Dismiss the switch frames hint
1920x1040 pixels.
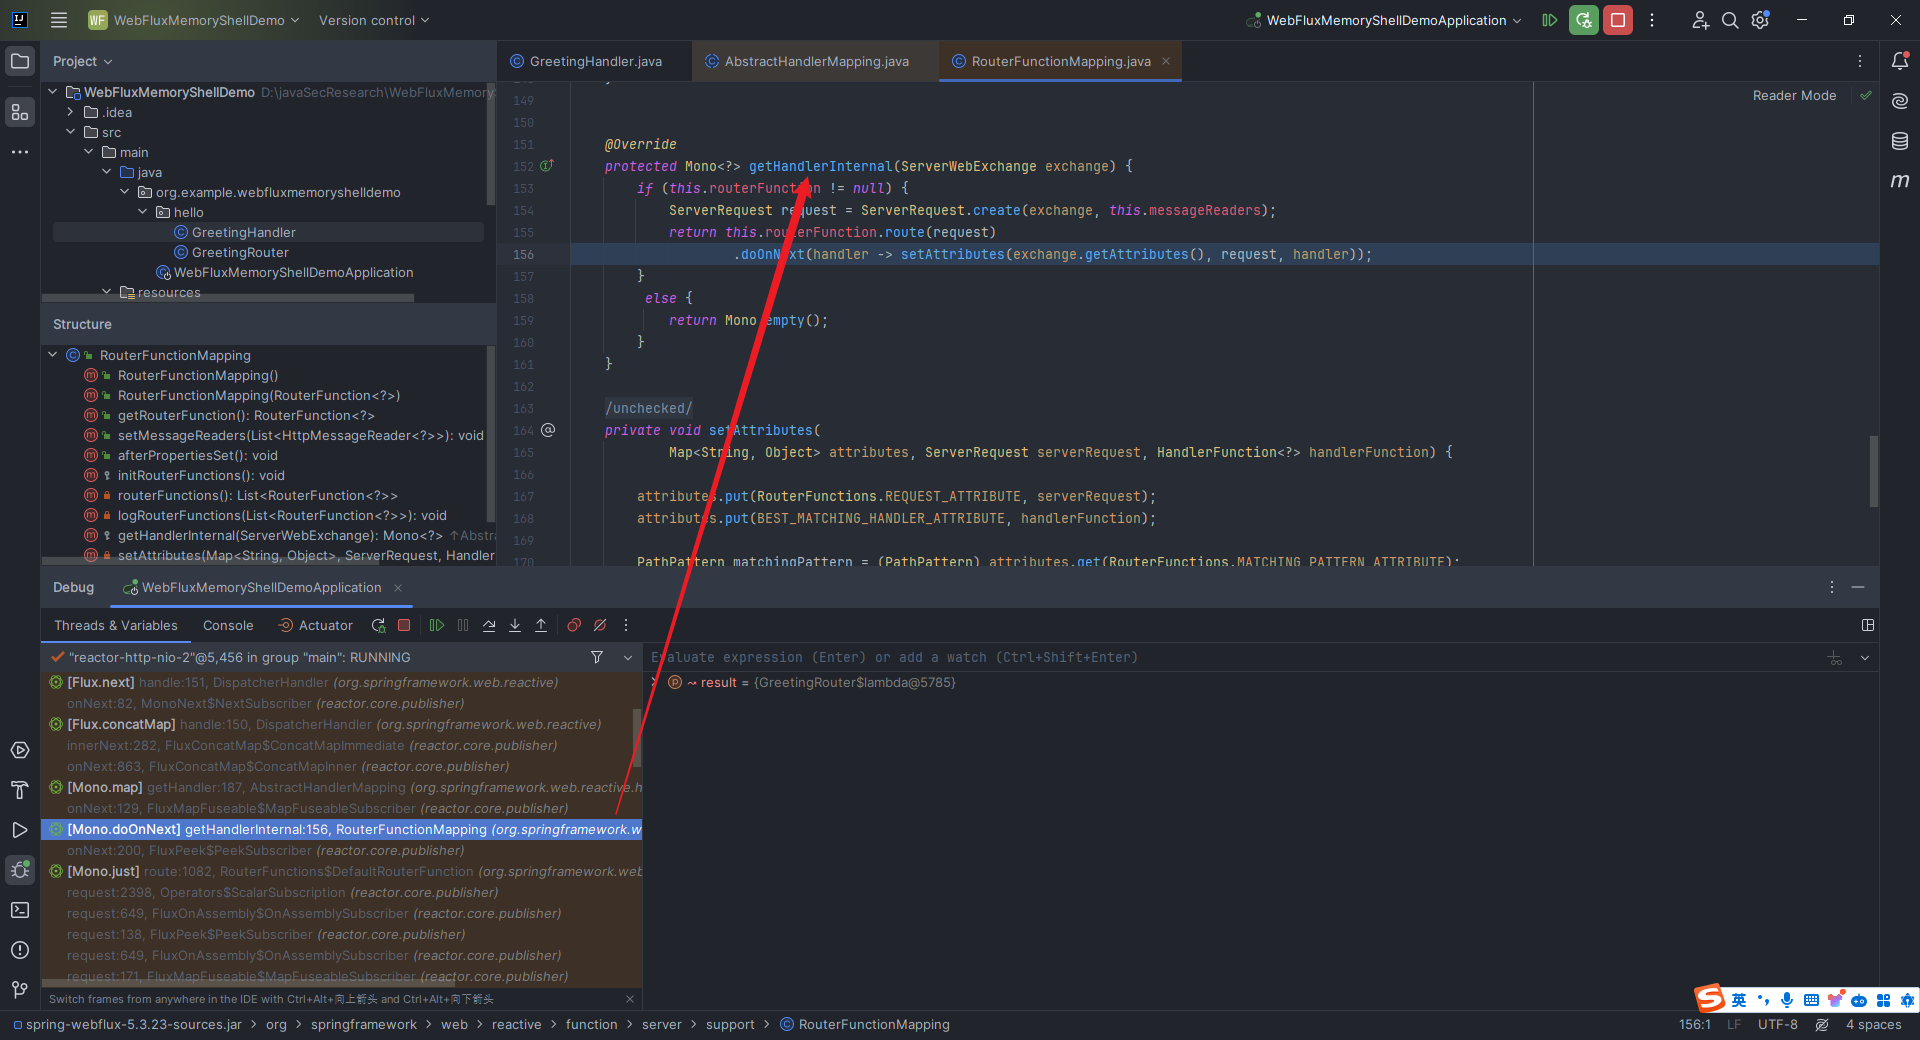[630, 999]
